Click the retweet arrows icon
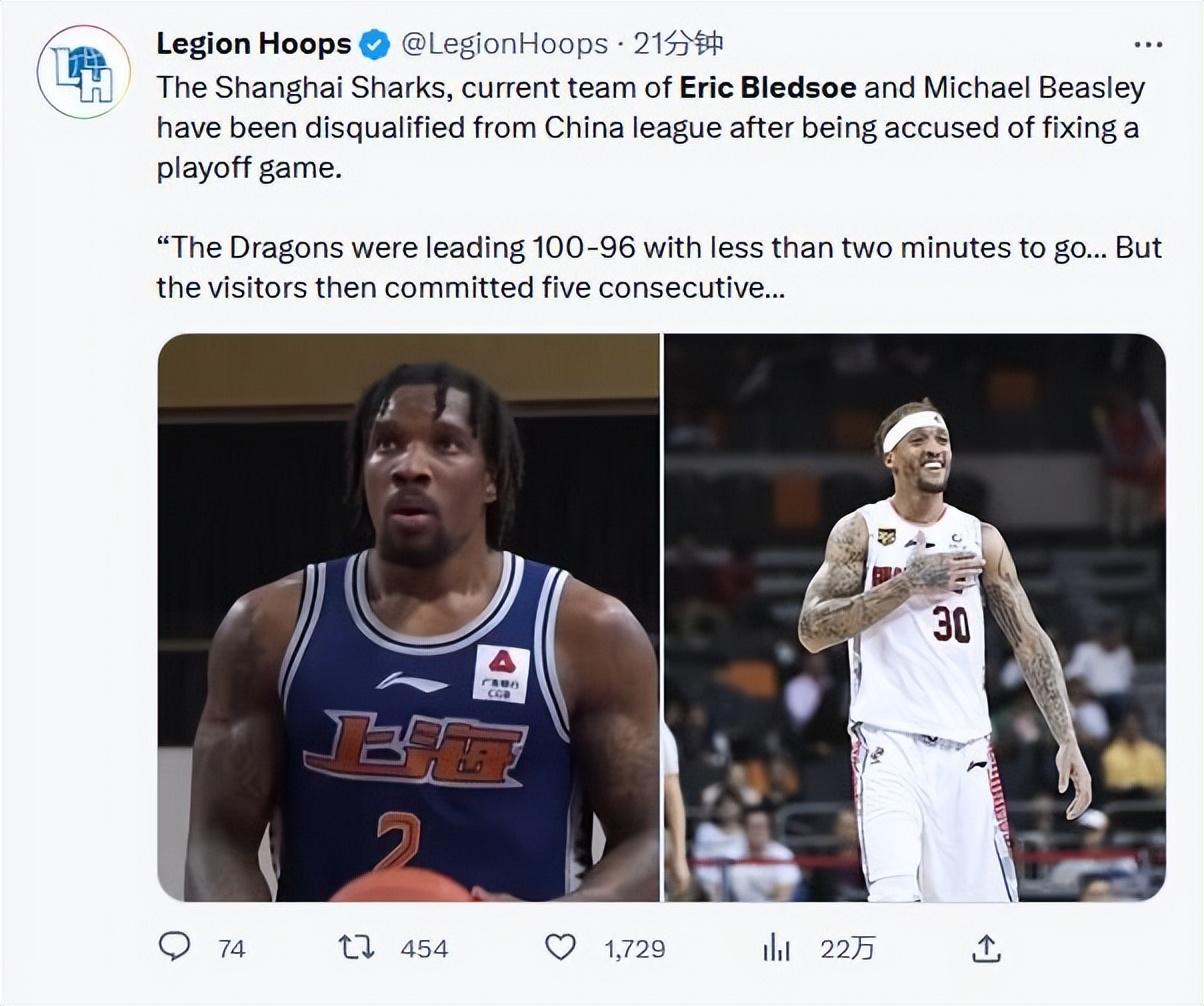The height and width of the screenshot is (1006, 1204). tap(355, 947)
